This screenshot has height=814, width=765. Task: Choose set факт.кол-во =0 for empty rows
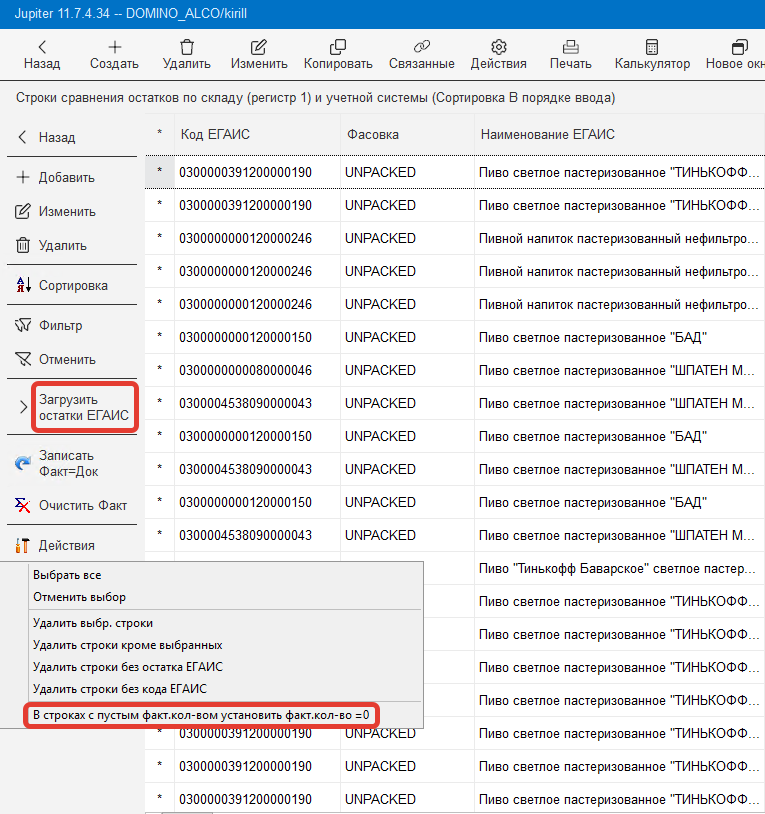(201, 715)
